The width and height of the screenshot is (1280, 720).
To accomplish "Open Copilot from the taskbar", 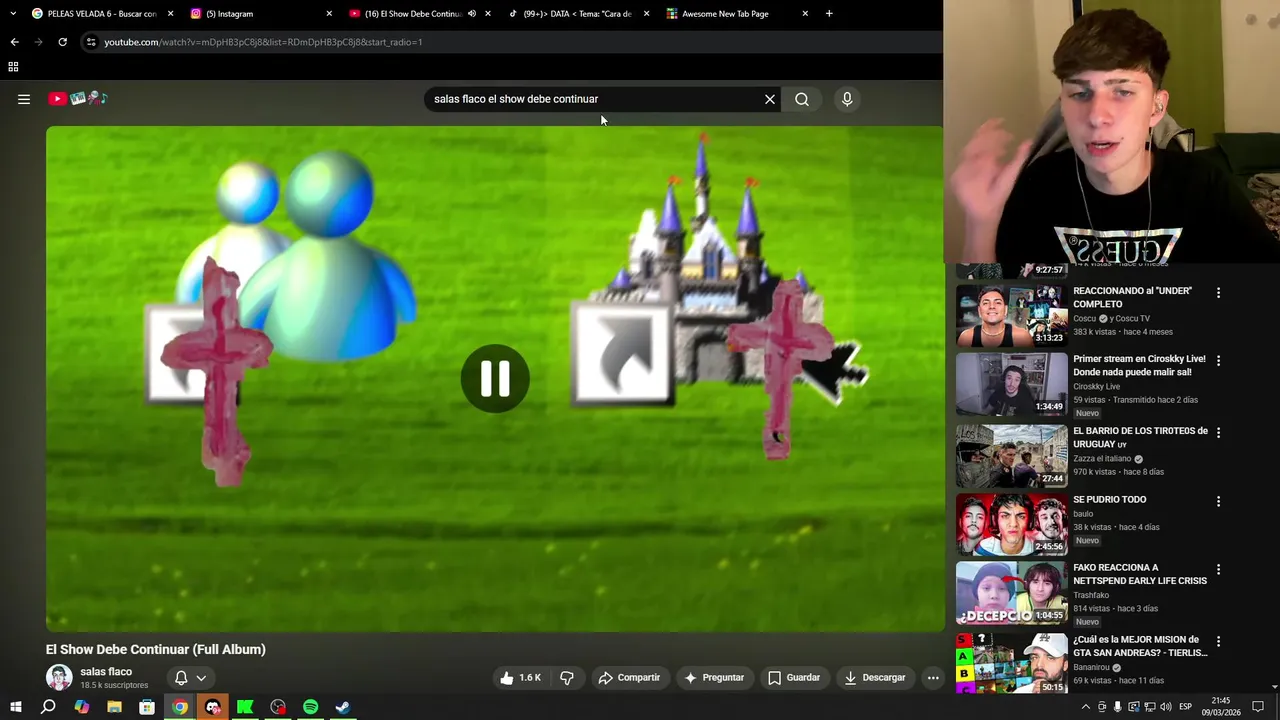I will coord(81,707).
